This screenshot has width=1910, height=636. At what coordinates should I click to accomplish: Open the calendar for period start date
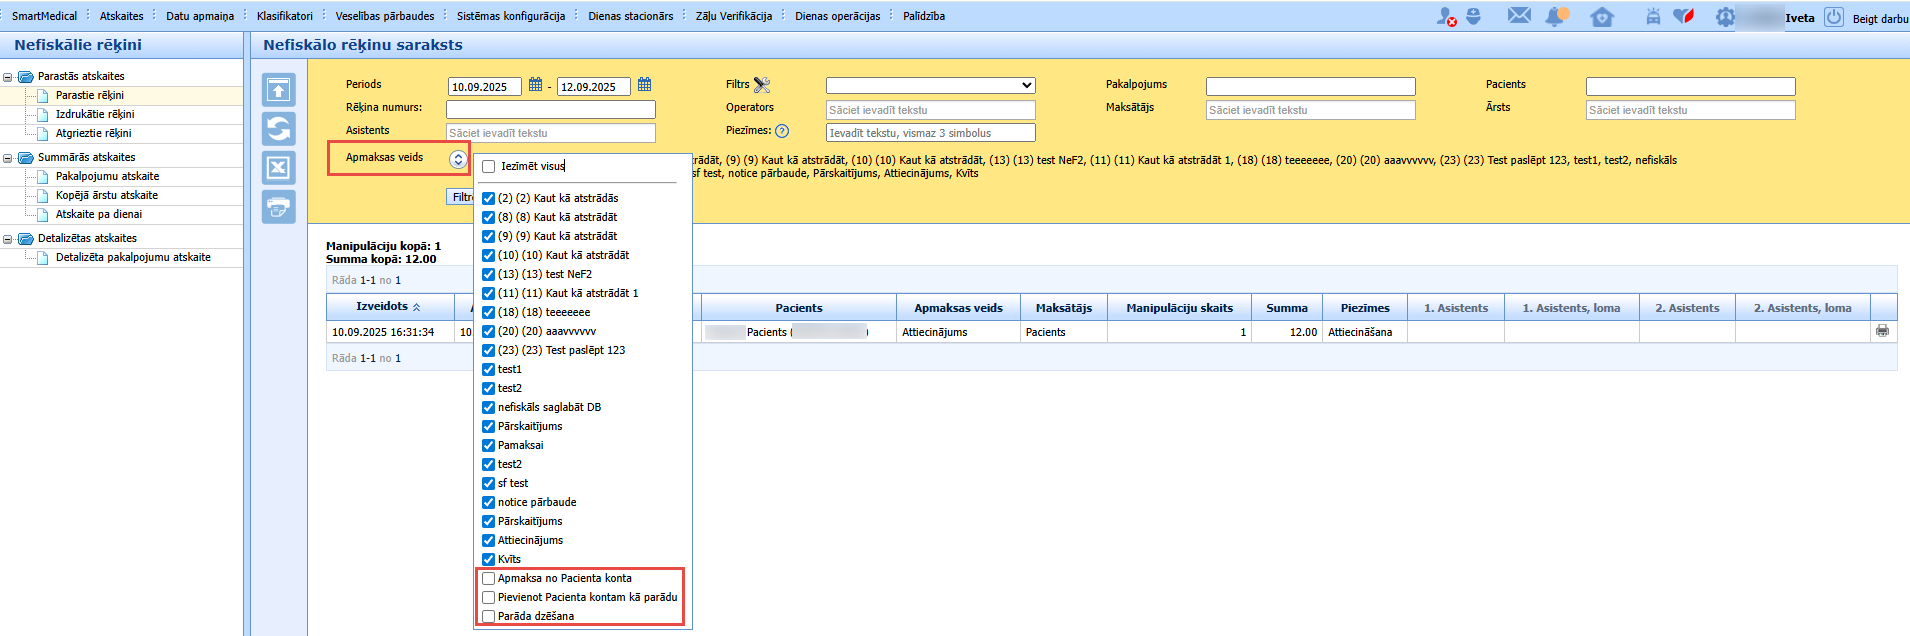coord(535,85)
